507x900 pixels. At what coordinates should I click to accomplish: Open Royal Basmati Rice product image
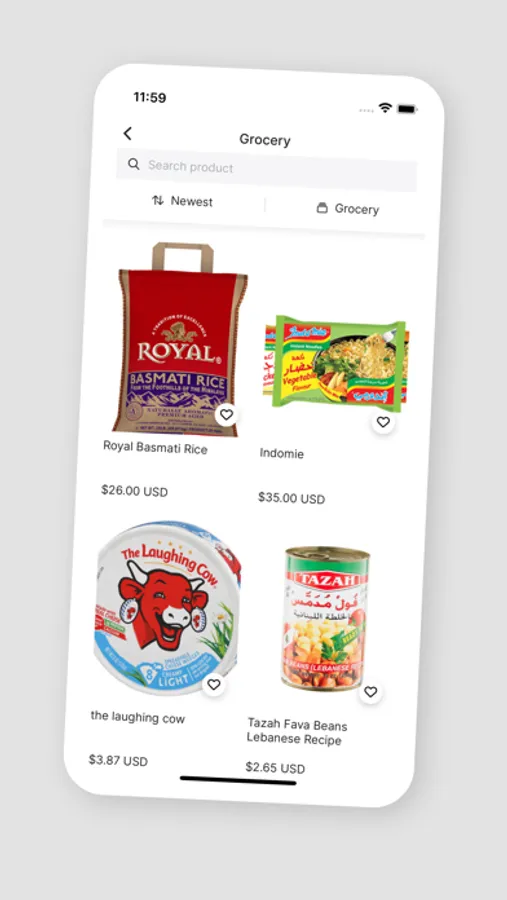click(x=180, y=339)
